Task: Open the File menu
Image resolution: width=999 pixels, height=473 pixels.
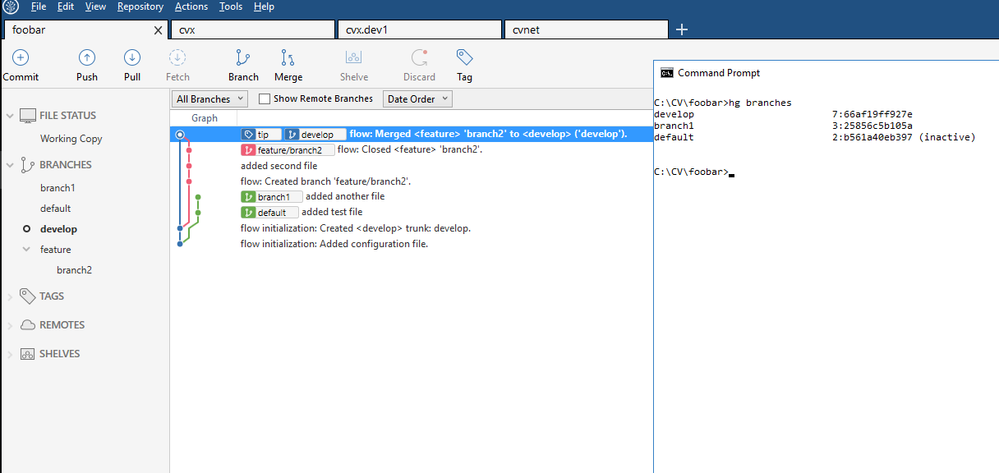Action: 38,7
